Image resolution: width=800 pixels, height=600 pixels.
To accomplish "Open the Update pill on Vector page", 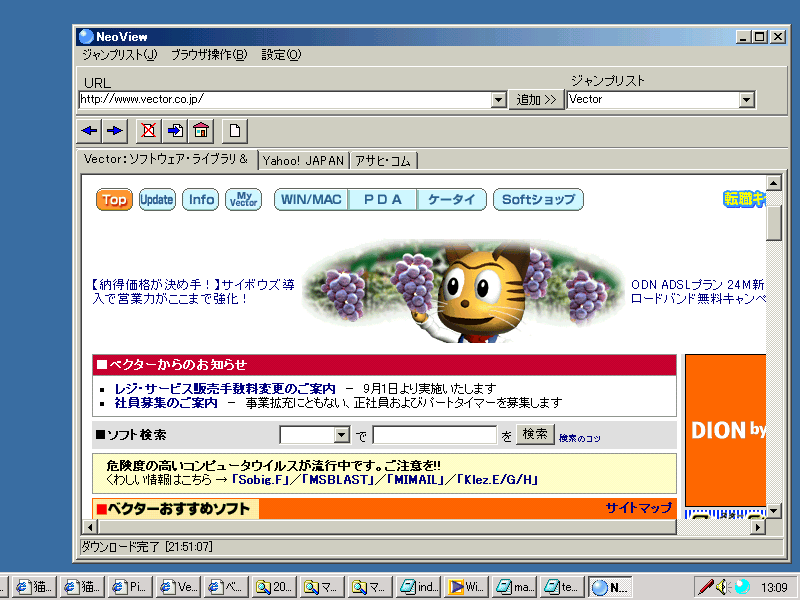I will (x=157, y=199).
